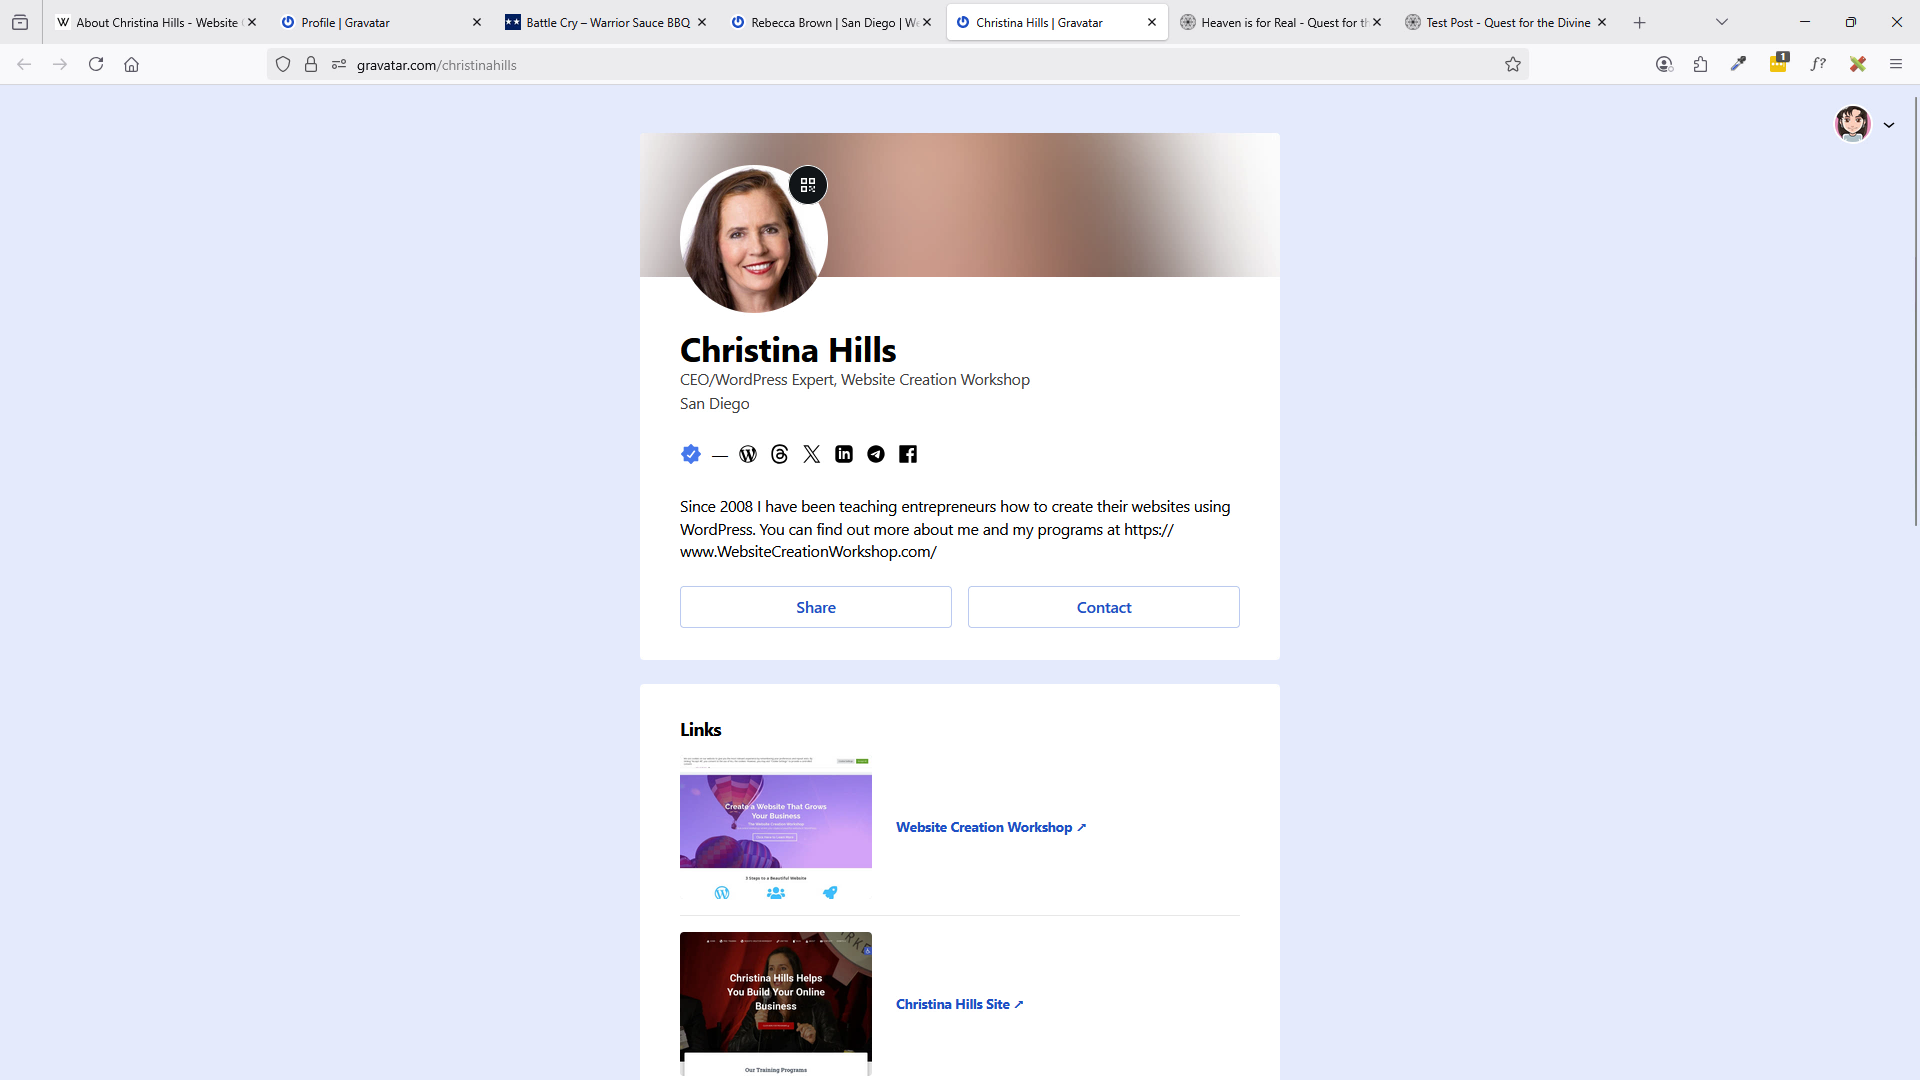Click the Share button
This screenshot has width=1920, height=1080.
pos(816,607)
